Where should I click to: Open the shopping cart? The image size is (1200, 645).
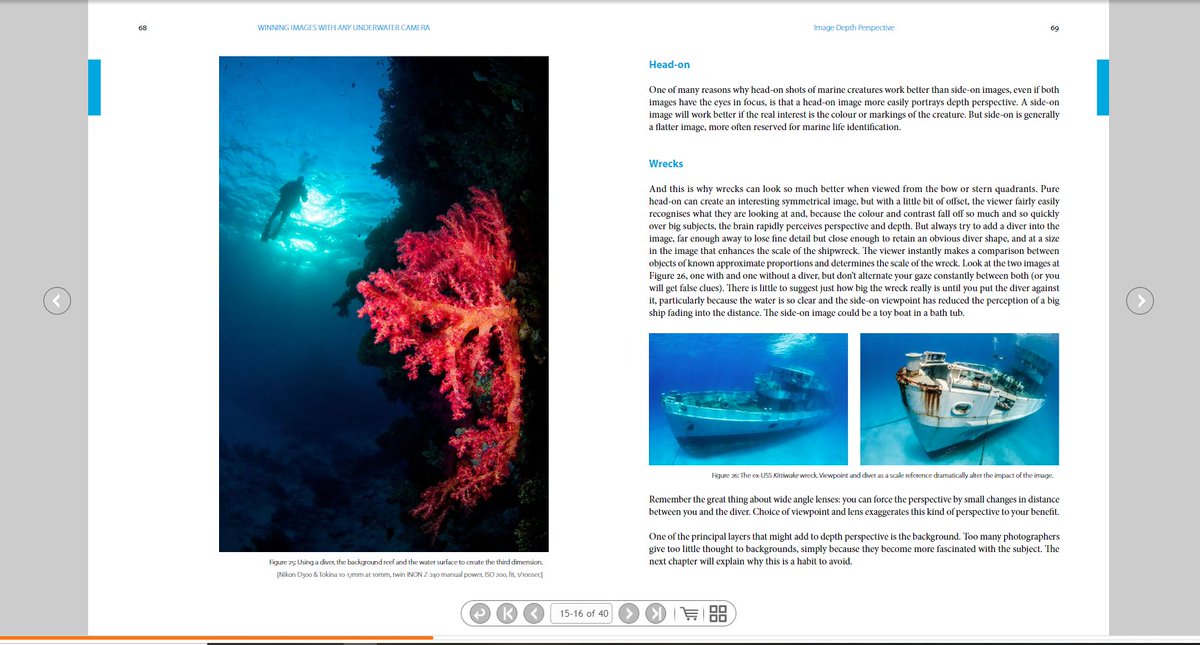click(688, 613)
